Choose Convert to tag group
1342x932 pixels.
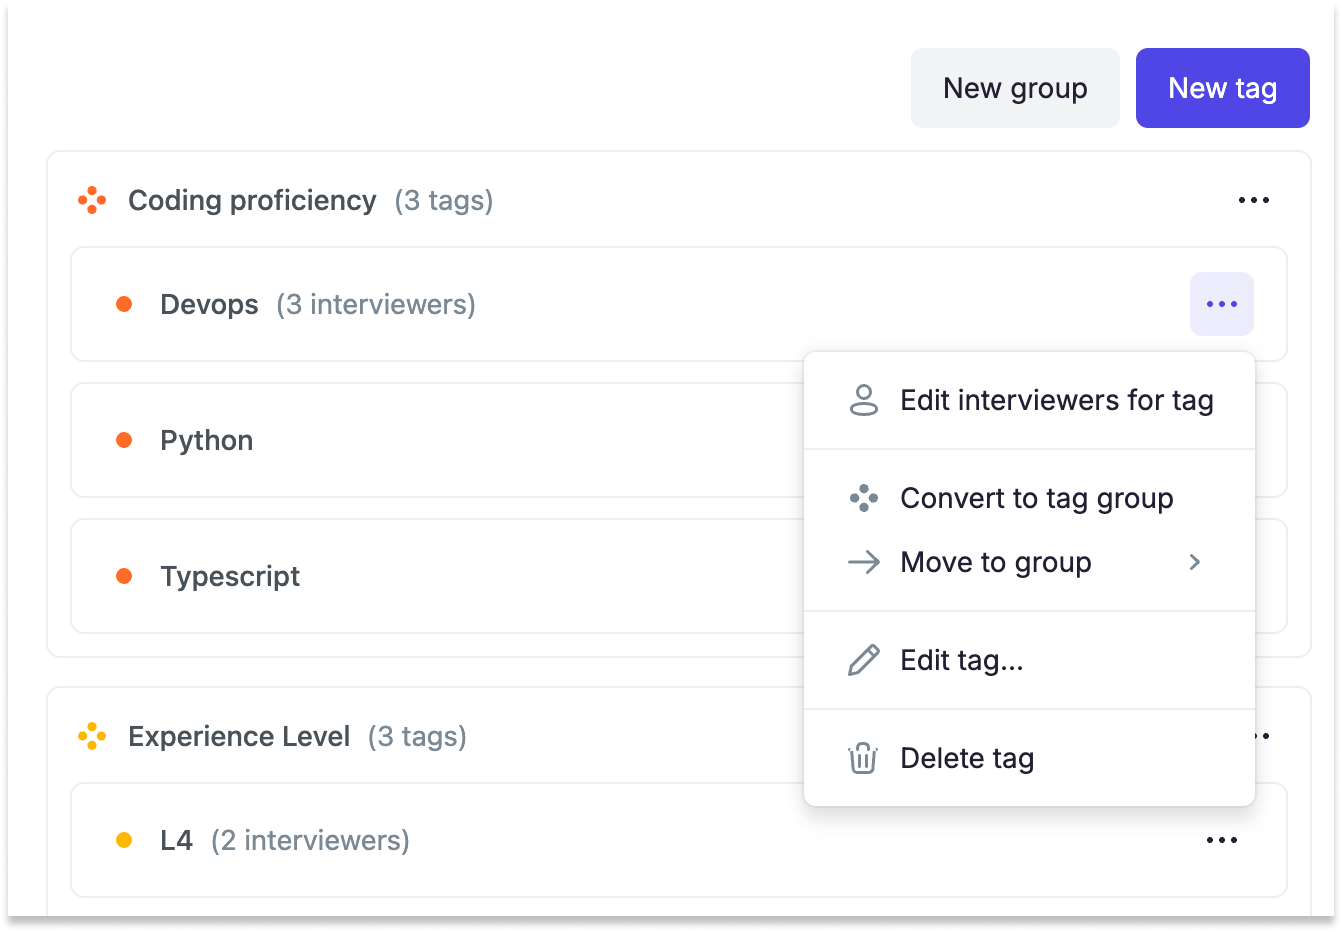(1030, 498)
